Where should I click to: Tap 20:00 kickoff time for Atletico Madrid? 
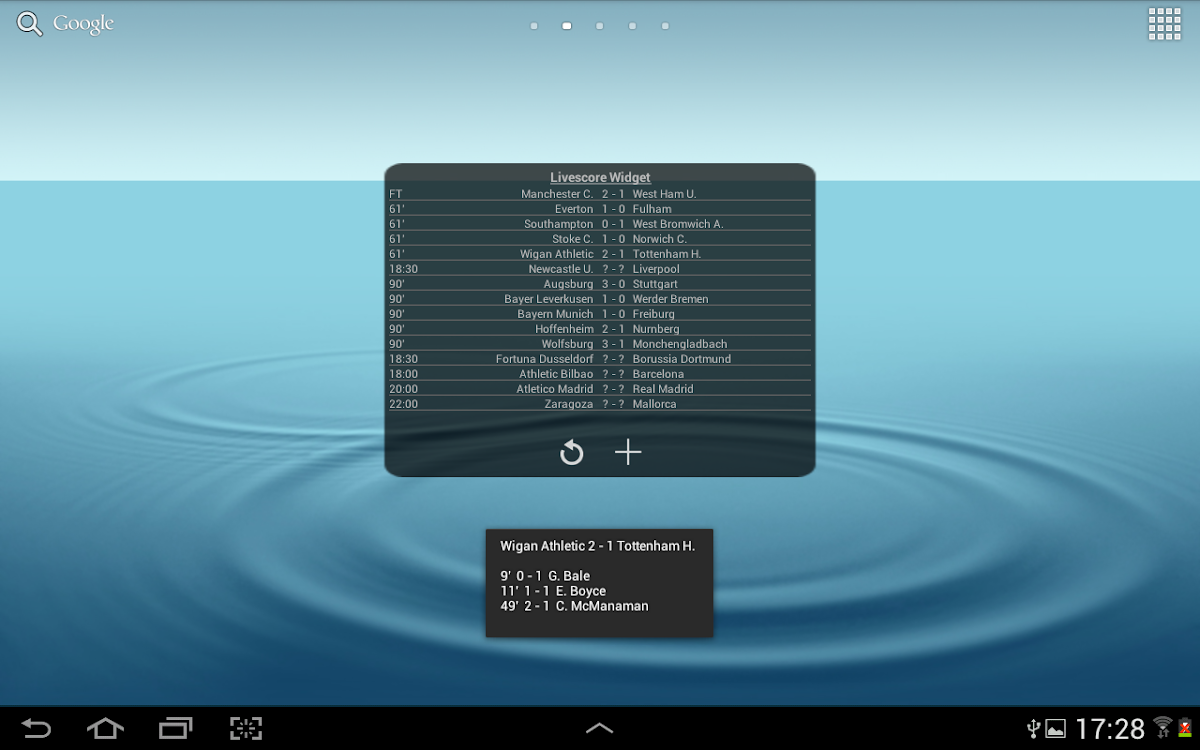pyautogui.click(x=404, y=389)
